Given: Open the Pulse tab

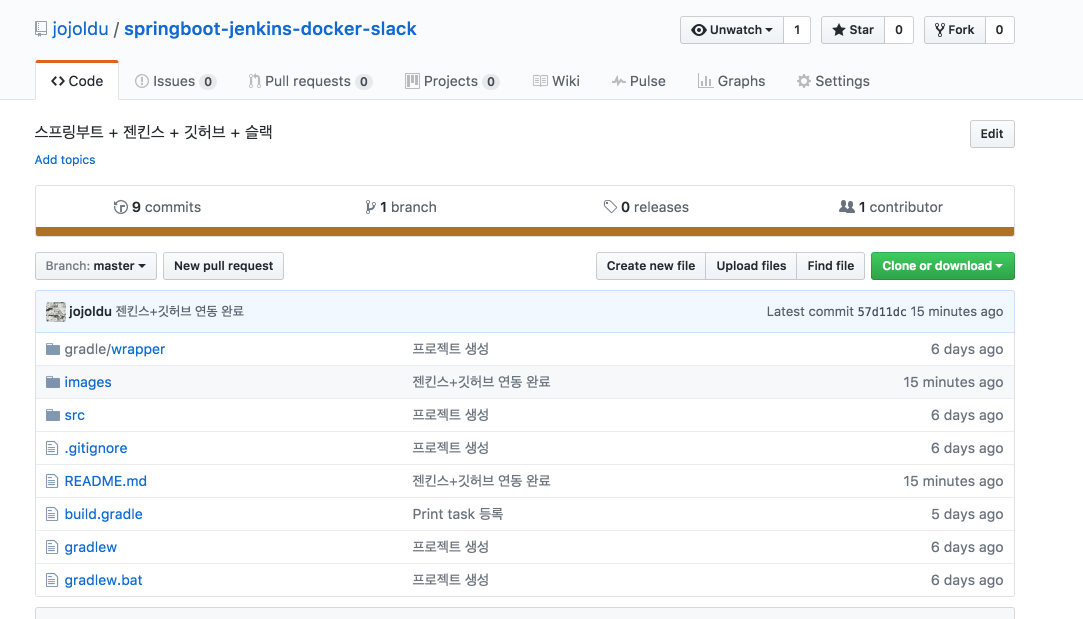Looking at the screenshot, I should pyautogui.click(x=638, y=81).
